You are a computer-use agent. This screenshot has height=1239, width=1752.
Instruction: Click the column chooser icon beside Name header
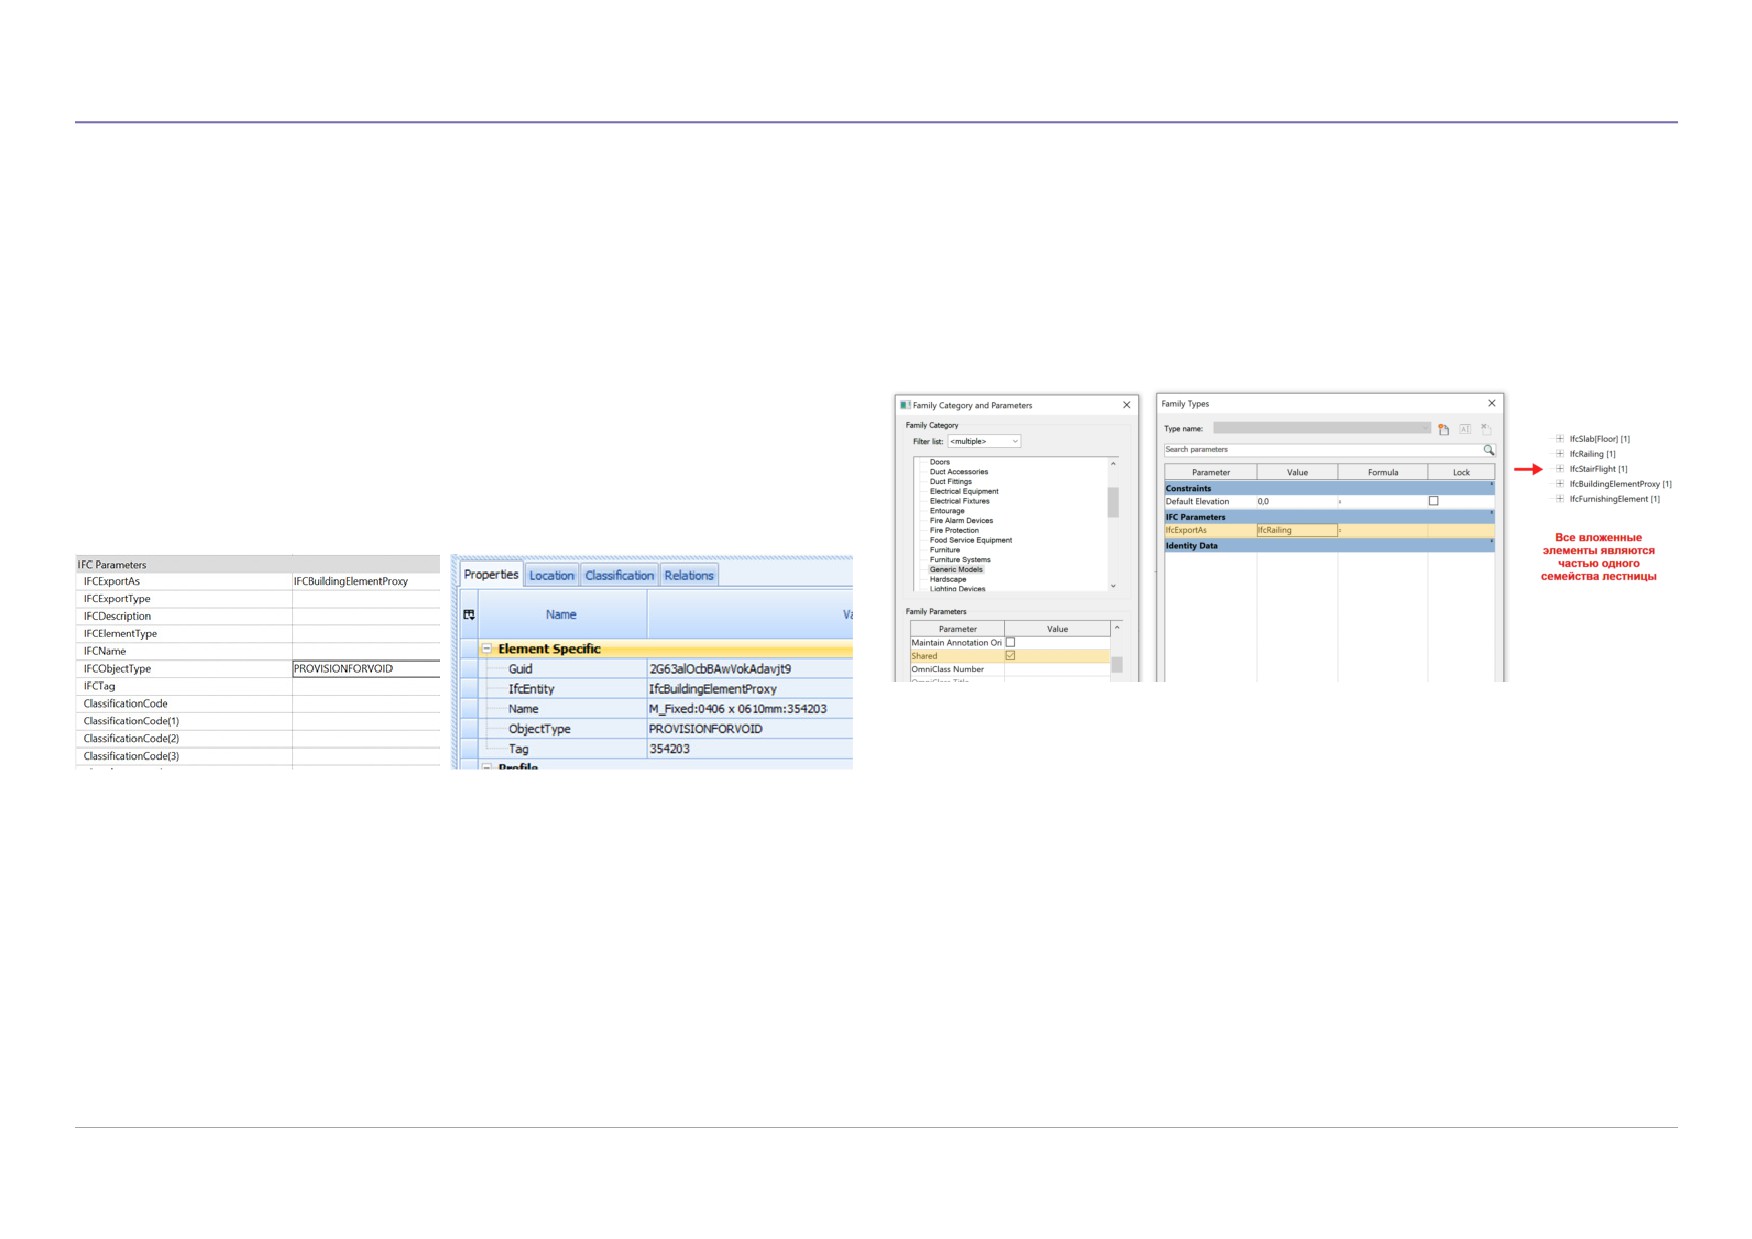pos(469,615)
